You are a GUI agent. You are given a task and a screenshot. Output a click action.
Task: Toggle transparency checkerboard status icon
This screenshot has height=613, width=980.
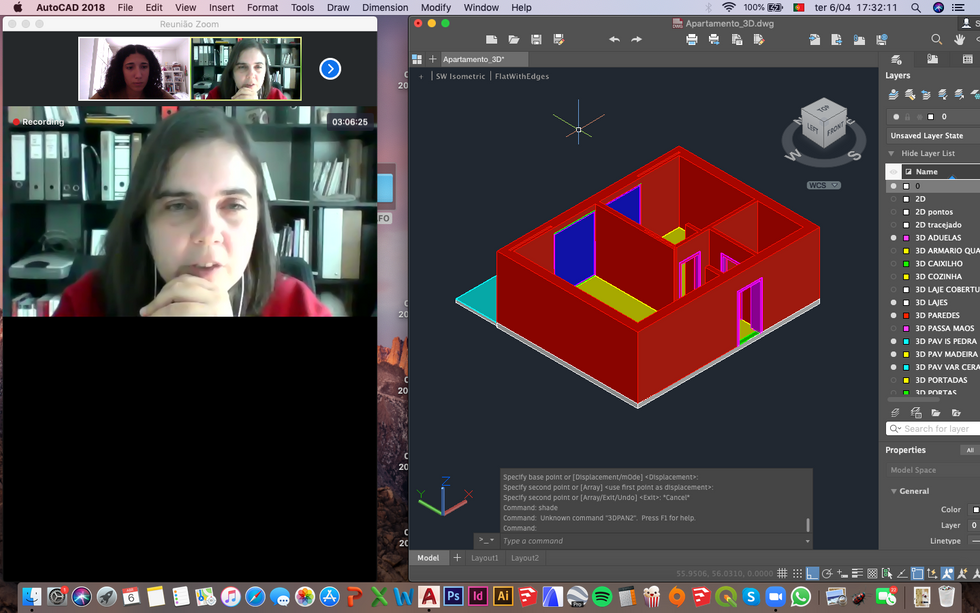[x=872, y=573]
